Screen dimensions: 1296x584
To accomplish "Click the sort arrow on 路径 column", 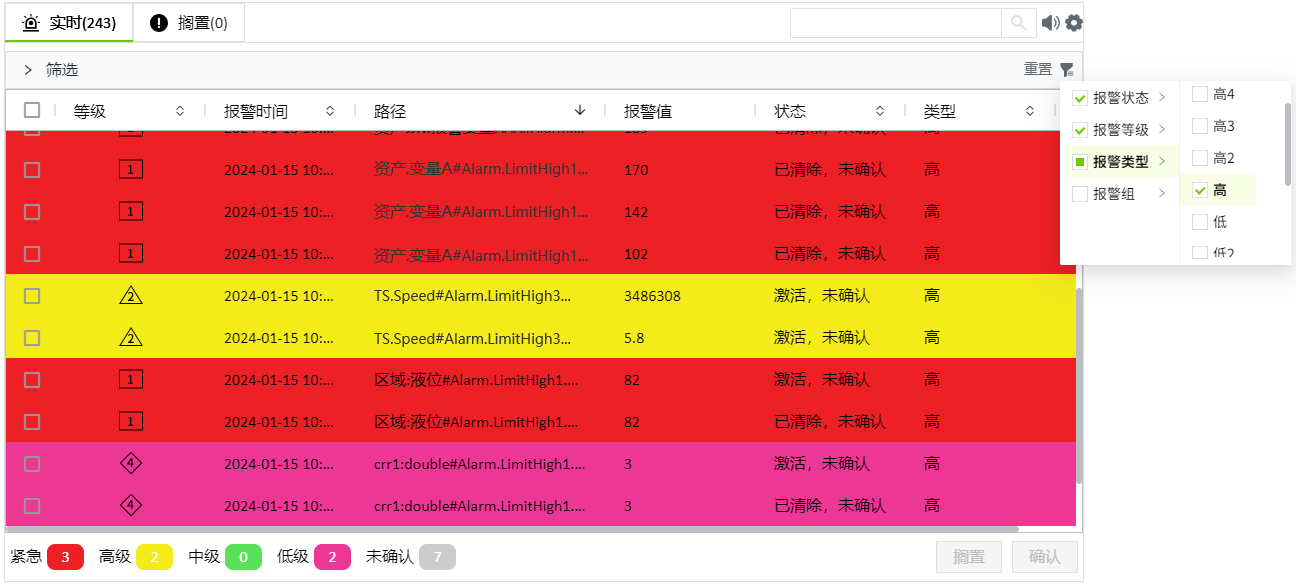I will coord(580,111).
